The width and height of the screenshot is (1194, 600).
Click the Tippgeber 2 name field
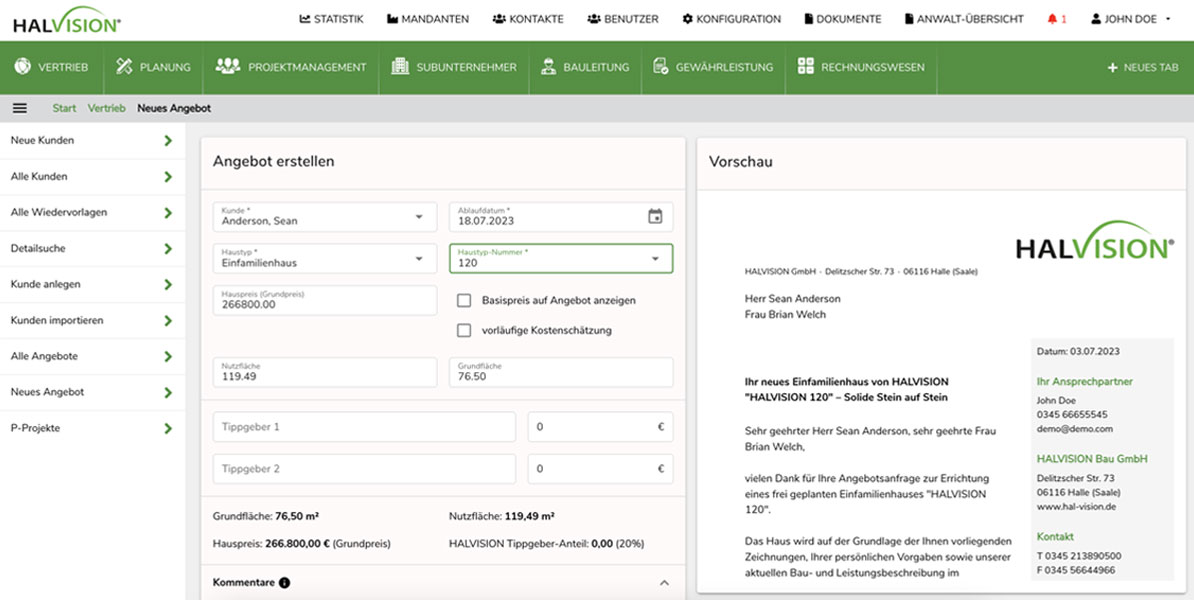tap(364, 469)
